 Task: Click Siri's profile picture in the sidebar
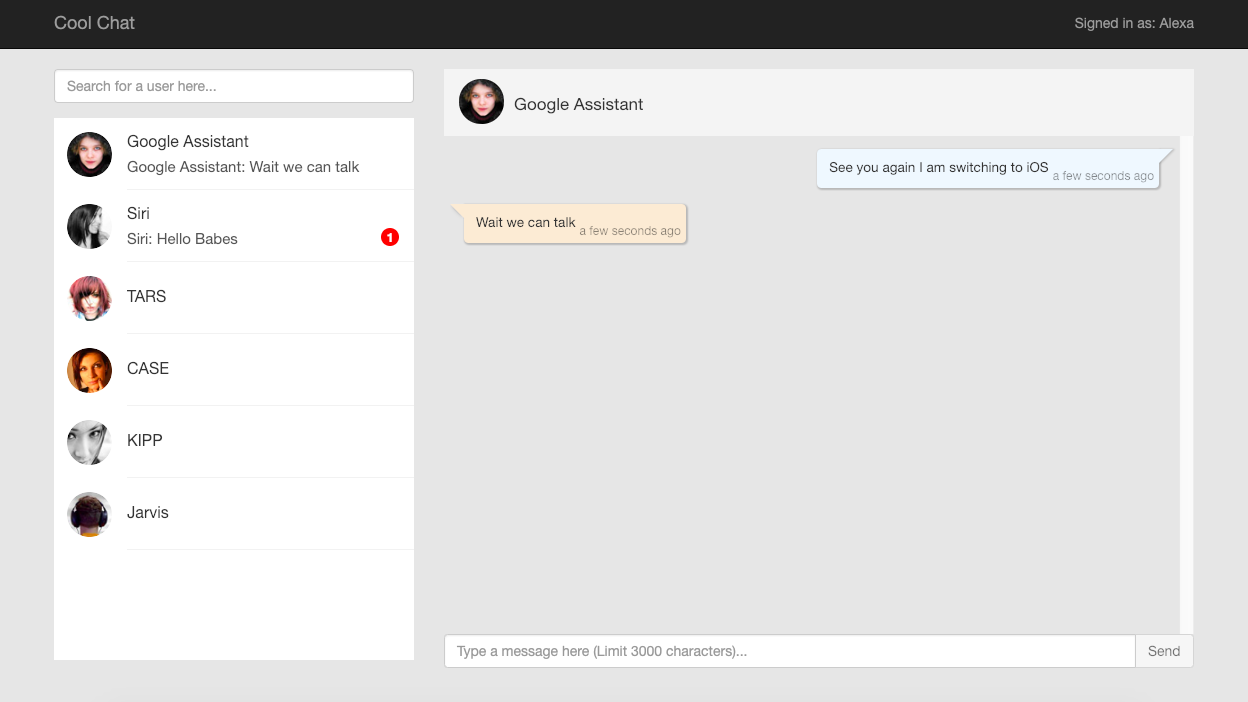click(89, 226)
